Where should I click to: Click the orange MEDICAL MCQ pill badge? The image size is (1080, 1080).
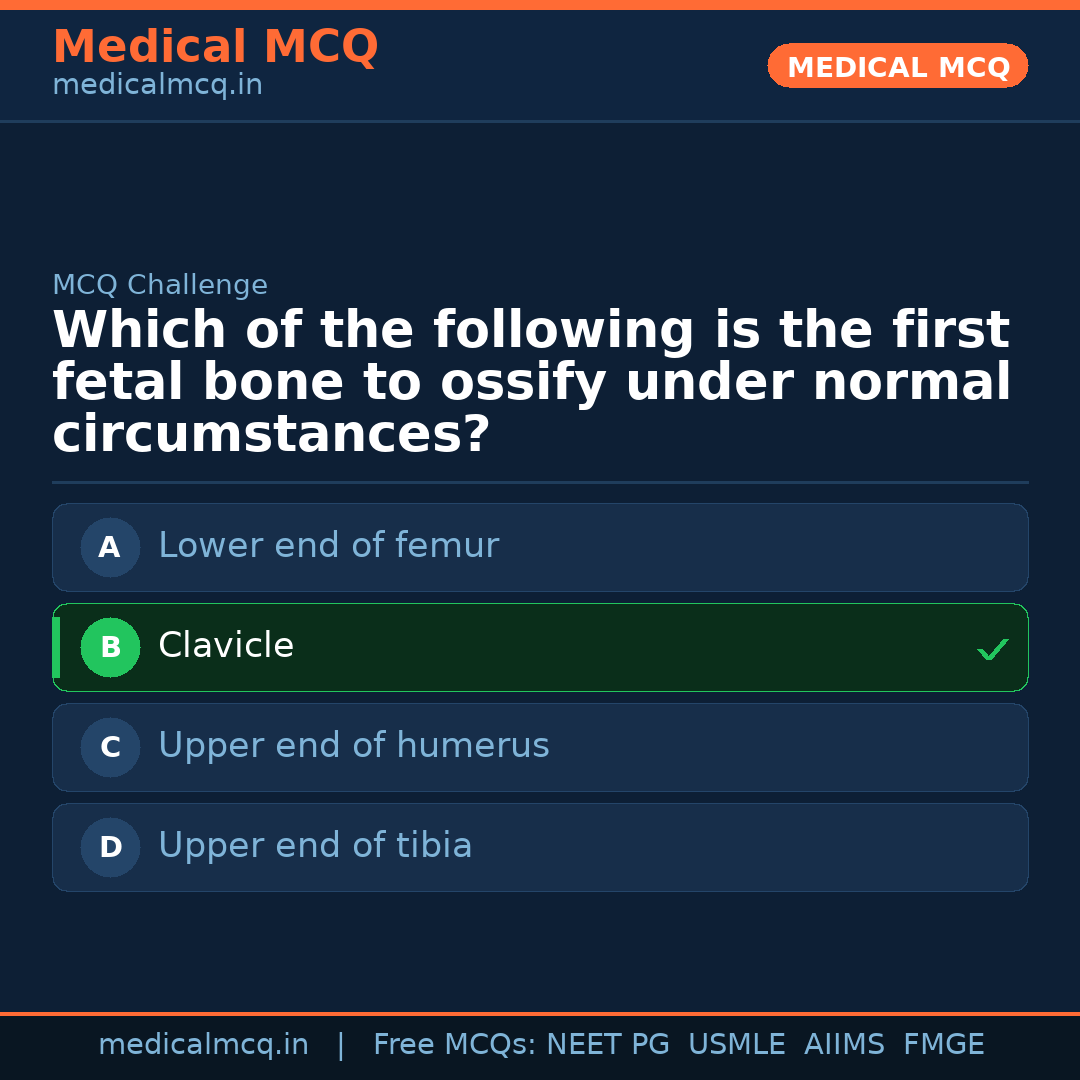pyautogui.click(x=897, y=66)
